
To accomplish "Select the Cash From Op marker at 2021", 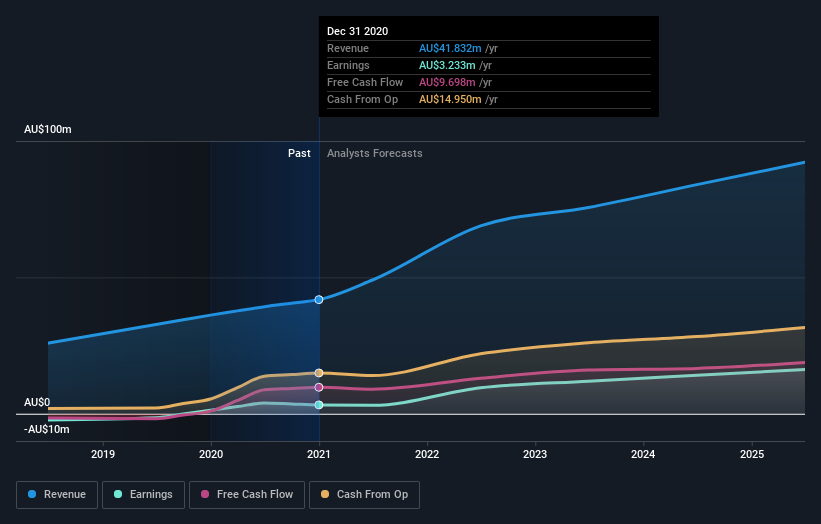I will [319, 373].
